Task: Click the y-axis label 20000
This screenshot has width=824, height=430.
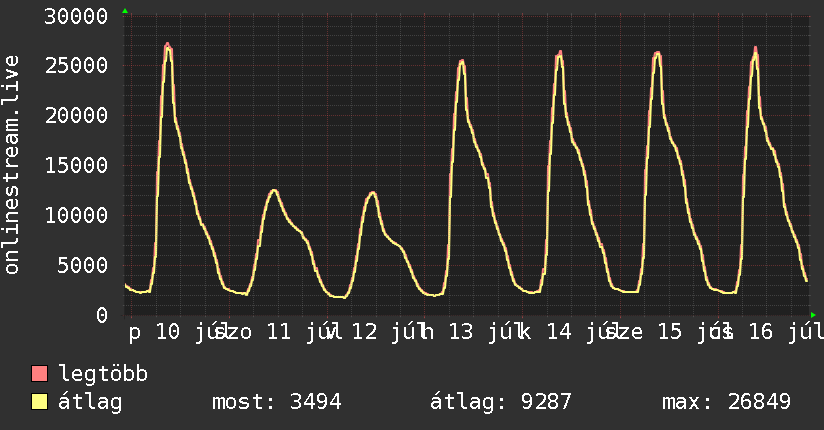Action: pyautogui.click(x=76, y=116)
